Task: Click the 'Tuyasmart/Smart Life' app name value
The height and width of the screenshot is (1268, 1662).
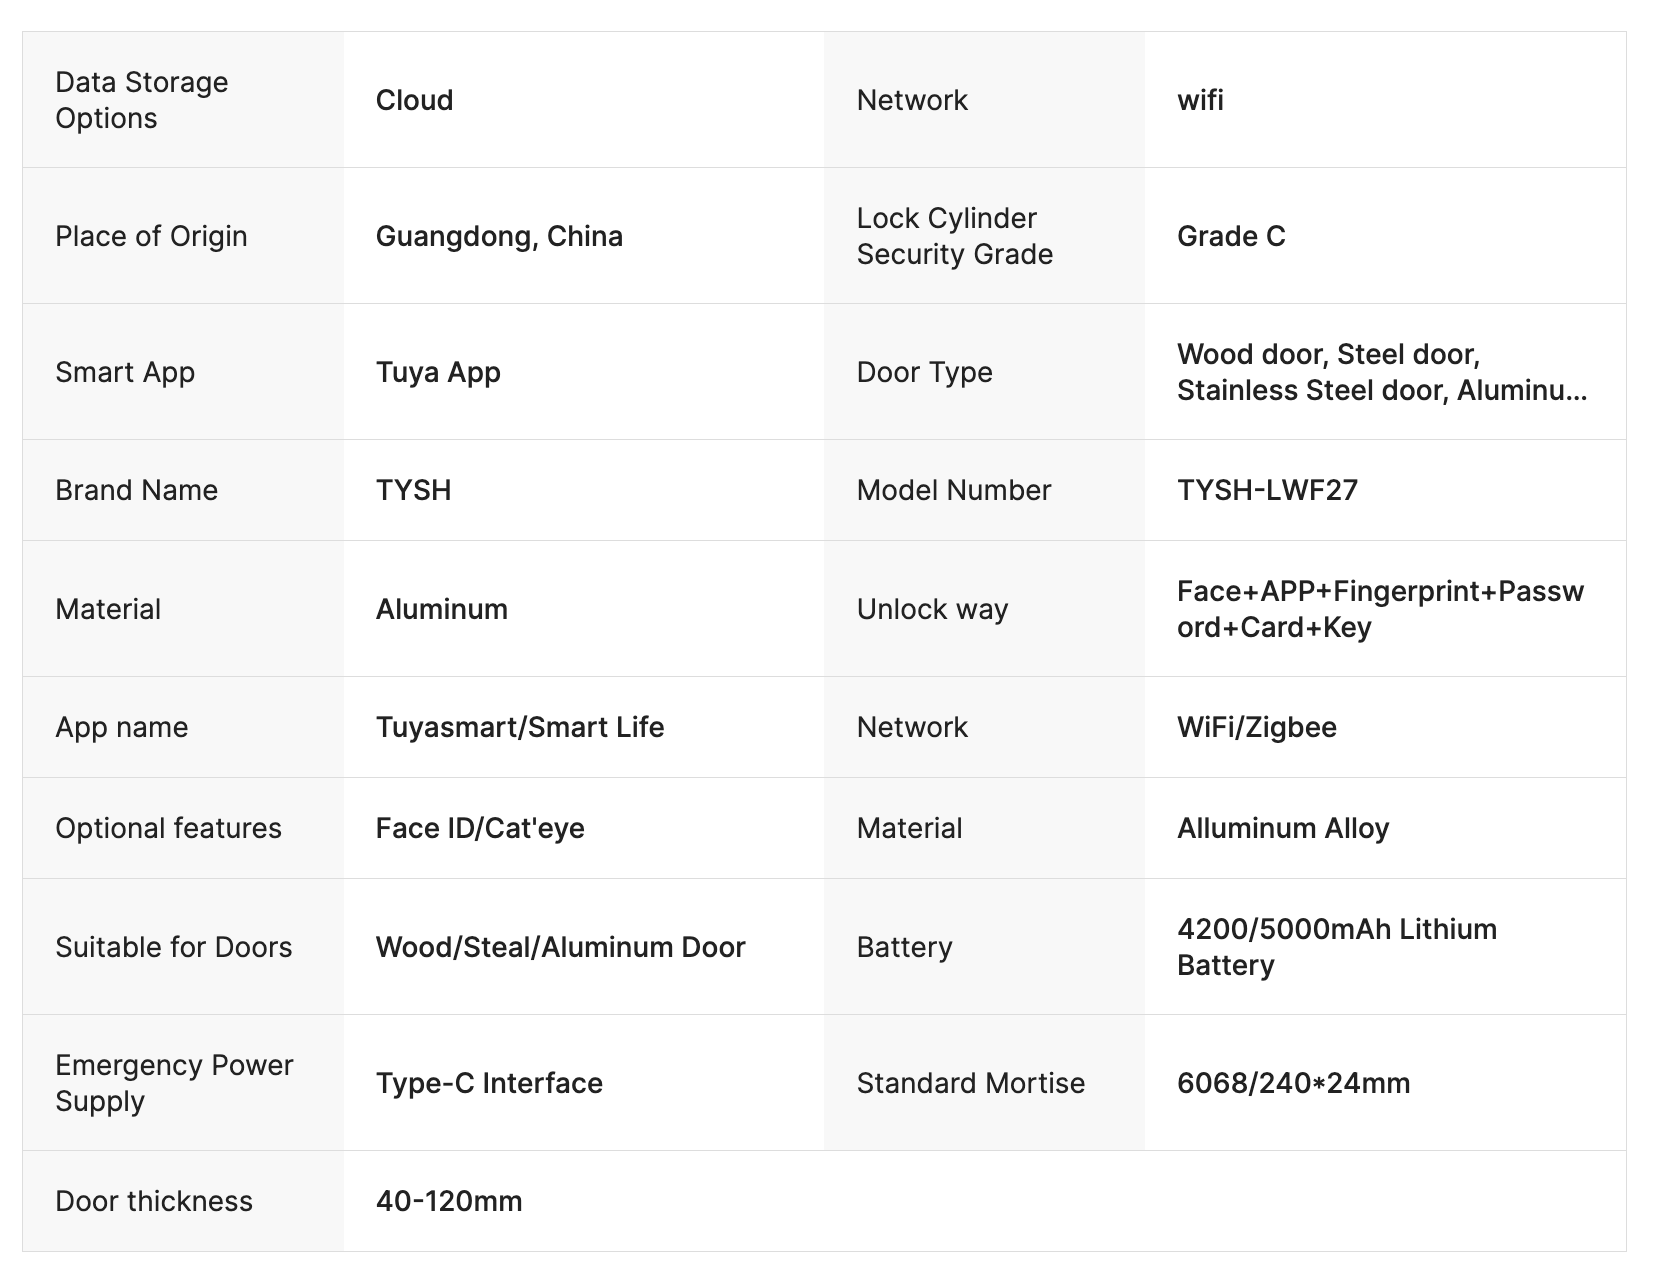Action: [x=519, y=727]
